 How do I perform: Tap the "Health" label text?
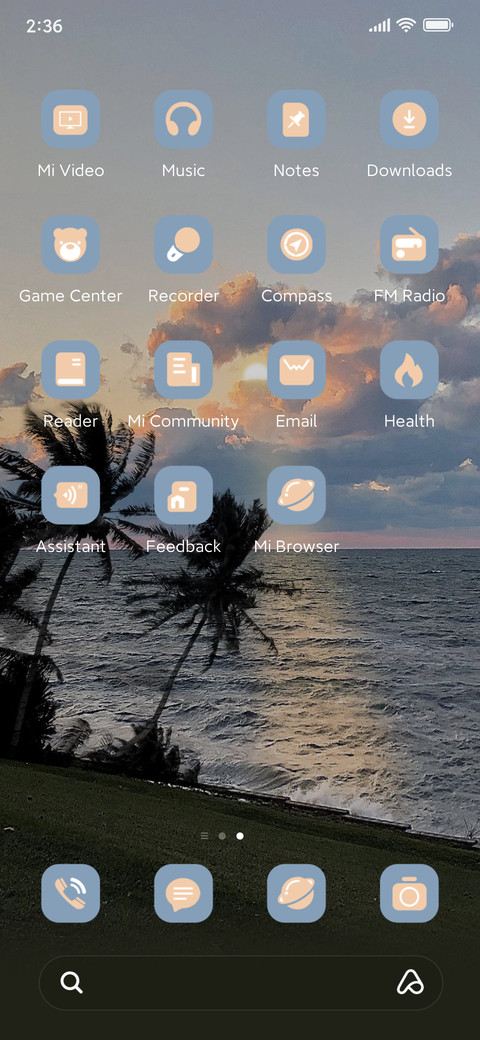(x=409, y=421)
